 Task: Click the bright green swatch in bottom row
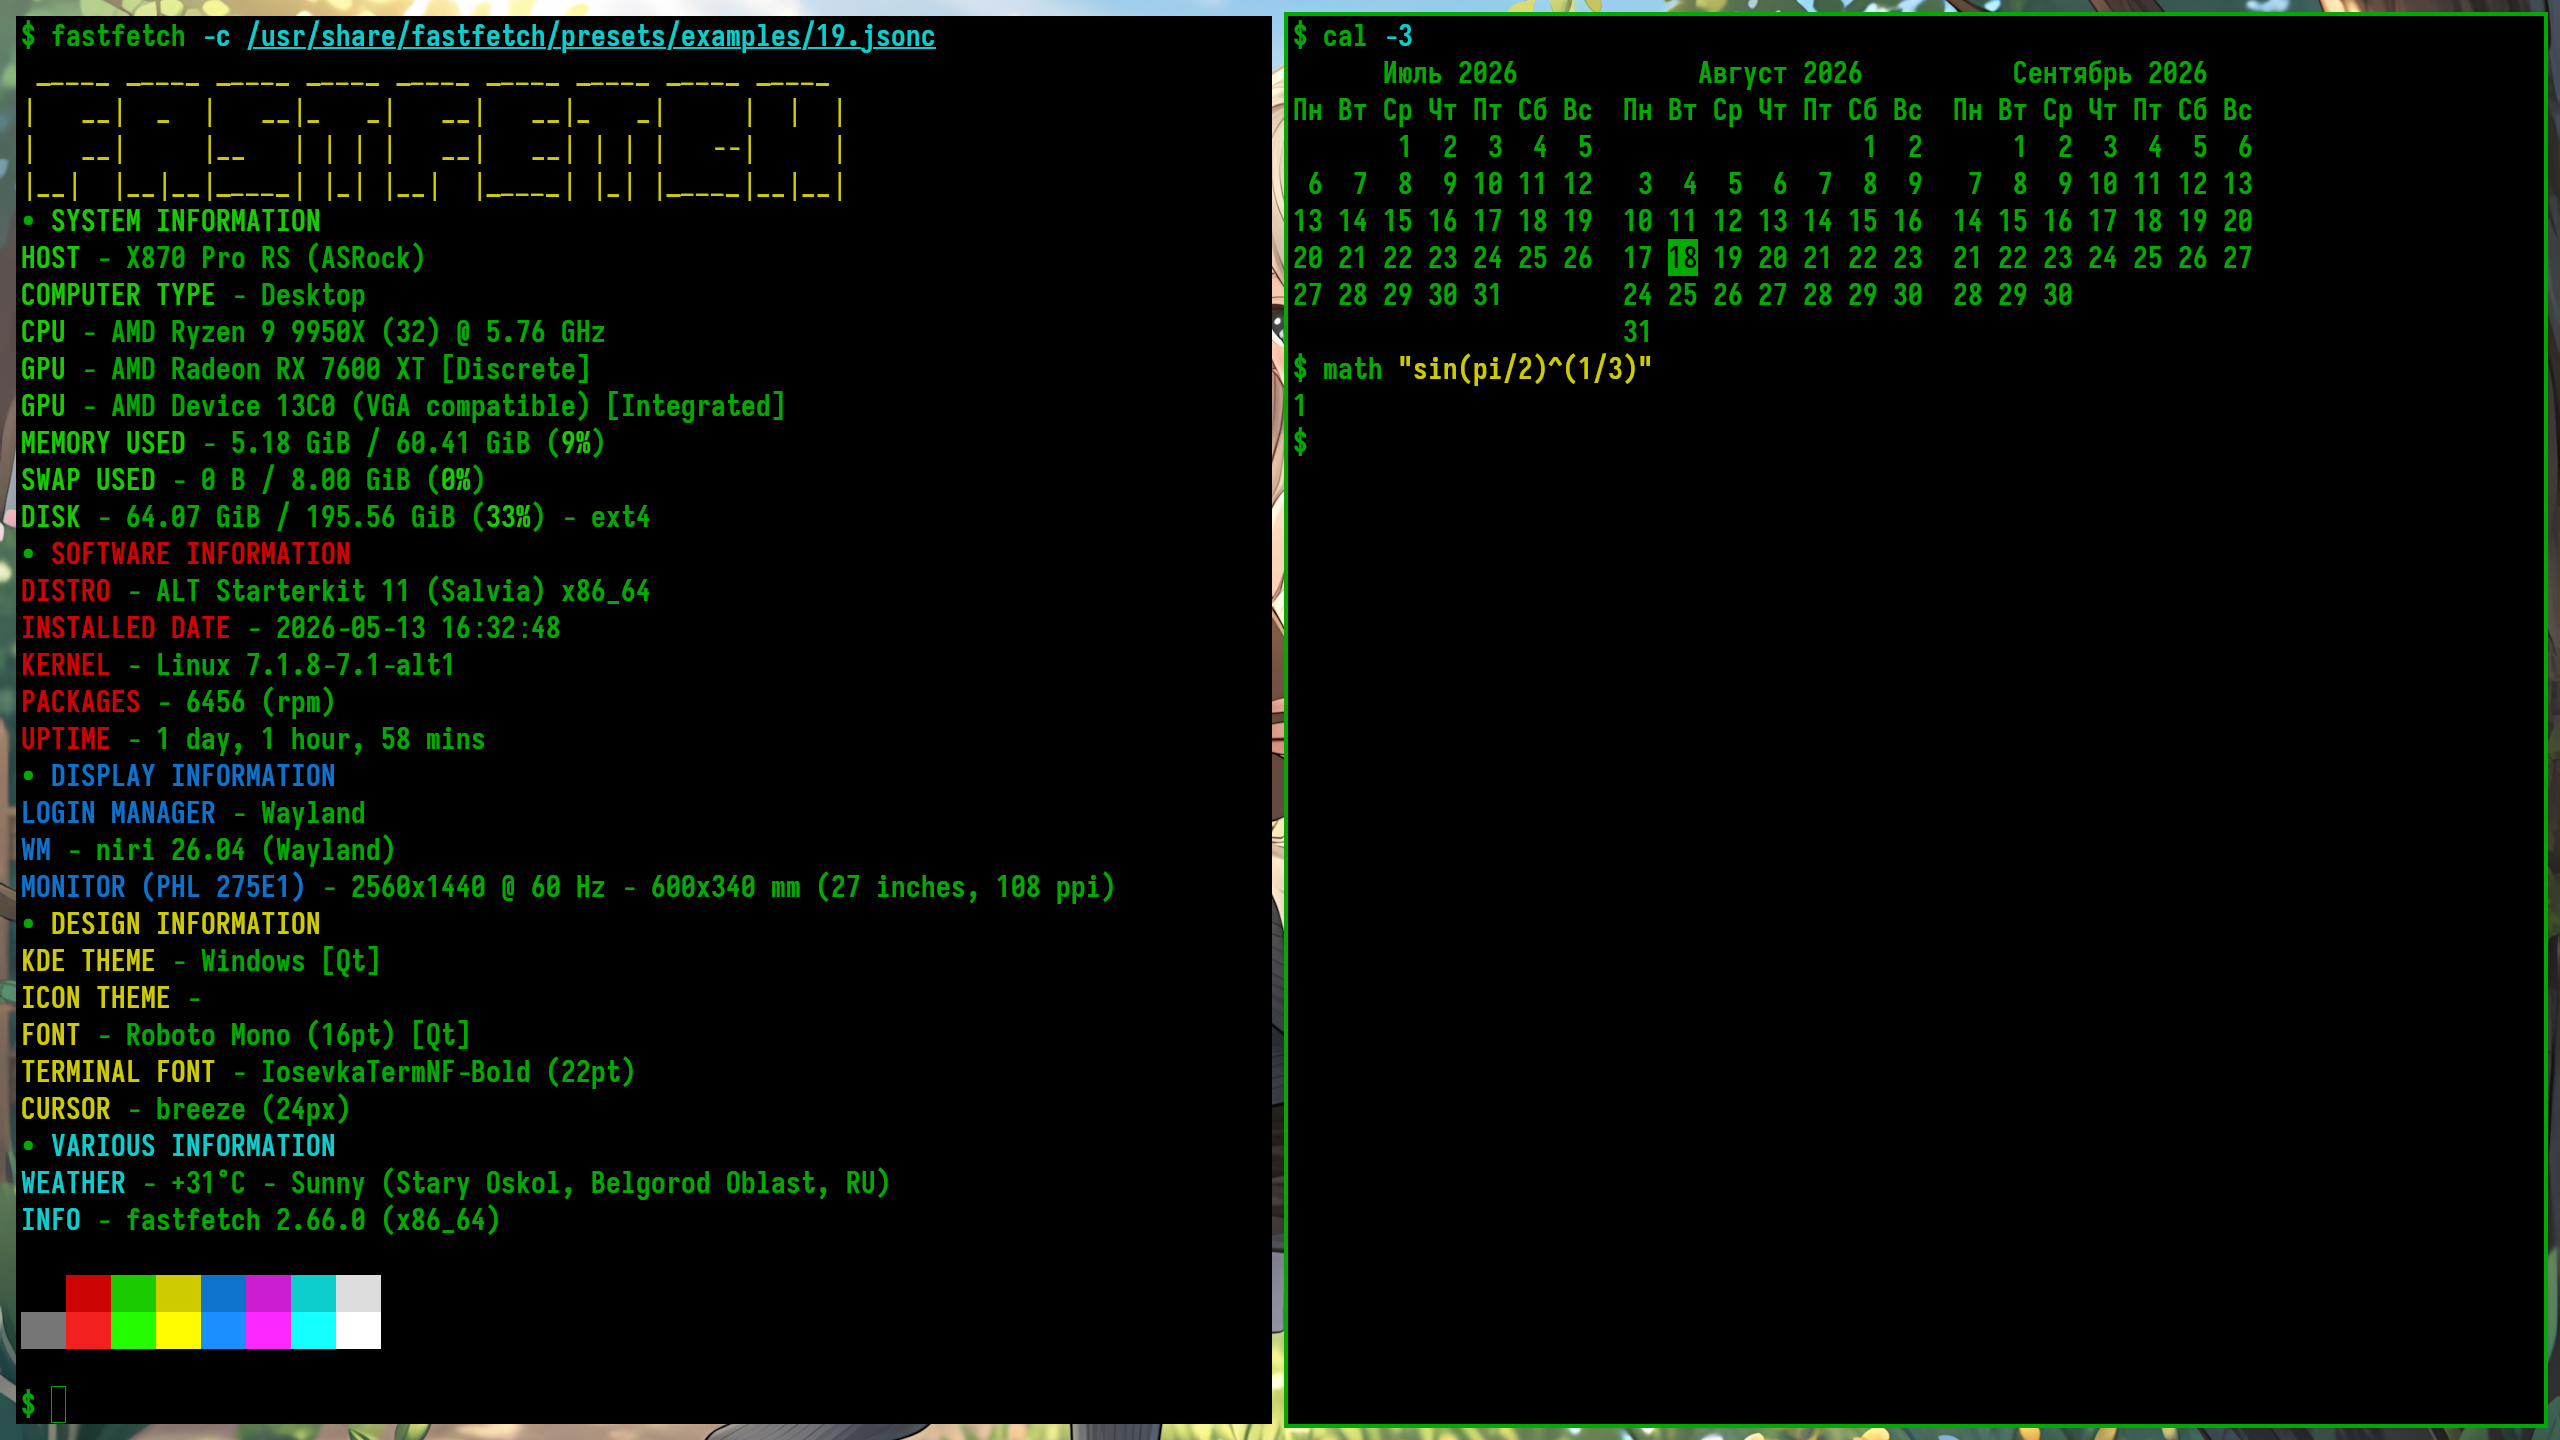(x=133, y=1330)
